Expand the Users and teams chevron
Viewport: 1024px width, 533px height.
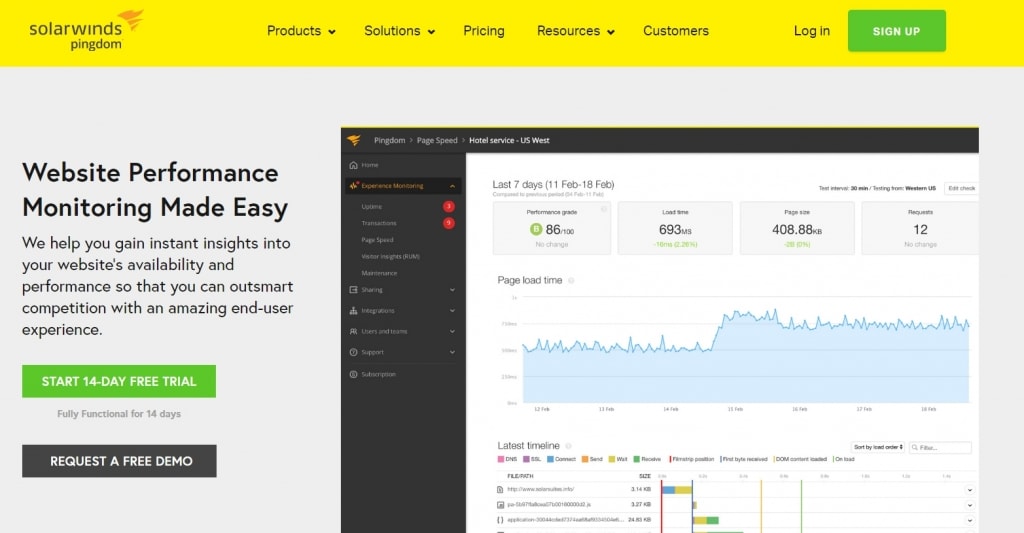[452, 332]
